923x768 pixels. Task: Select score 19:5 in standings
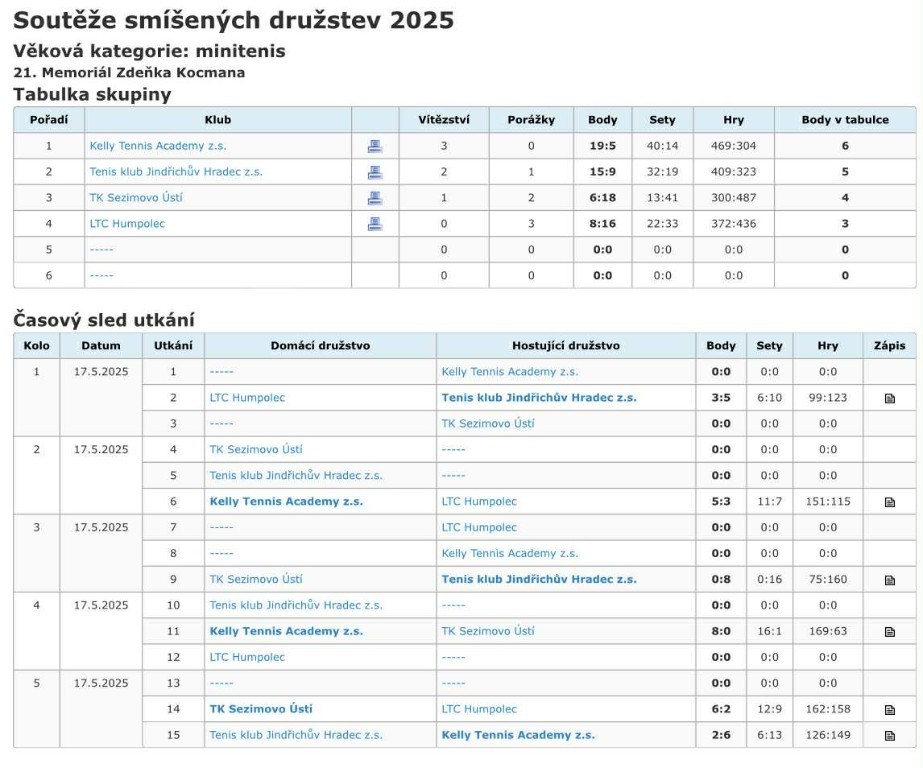click(x=603, y=146)
